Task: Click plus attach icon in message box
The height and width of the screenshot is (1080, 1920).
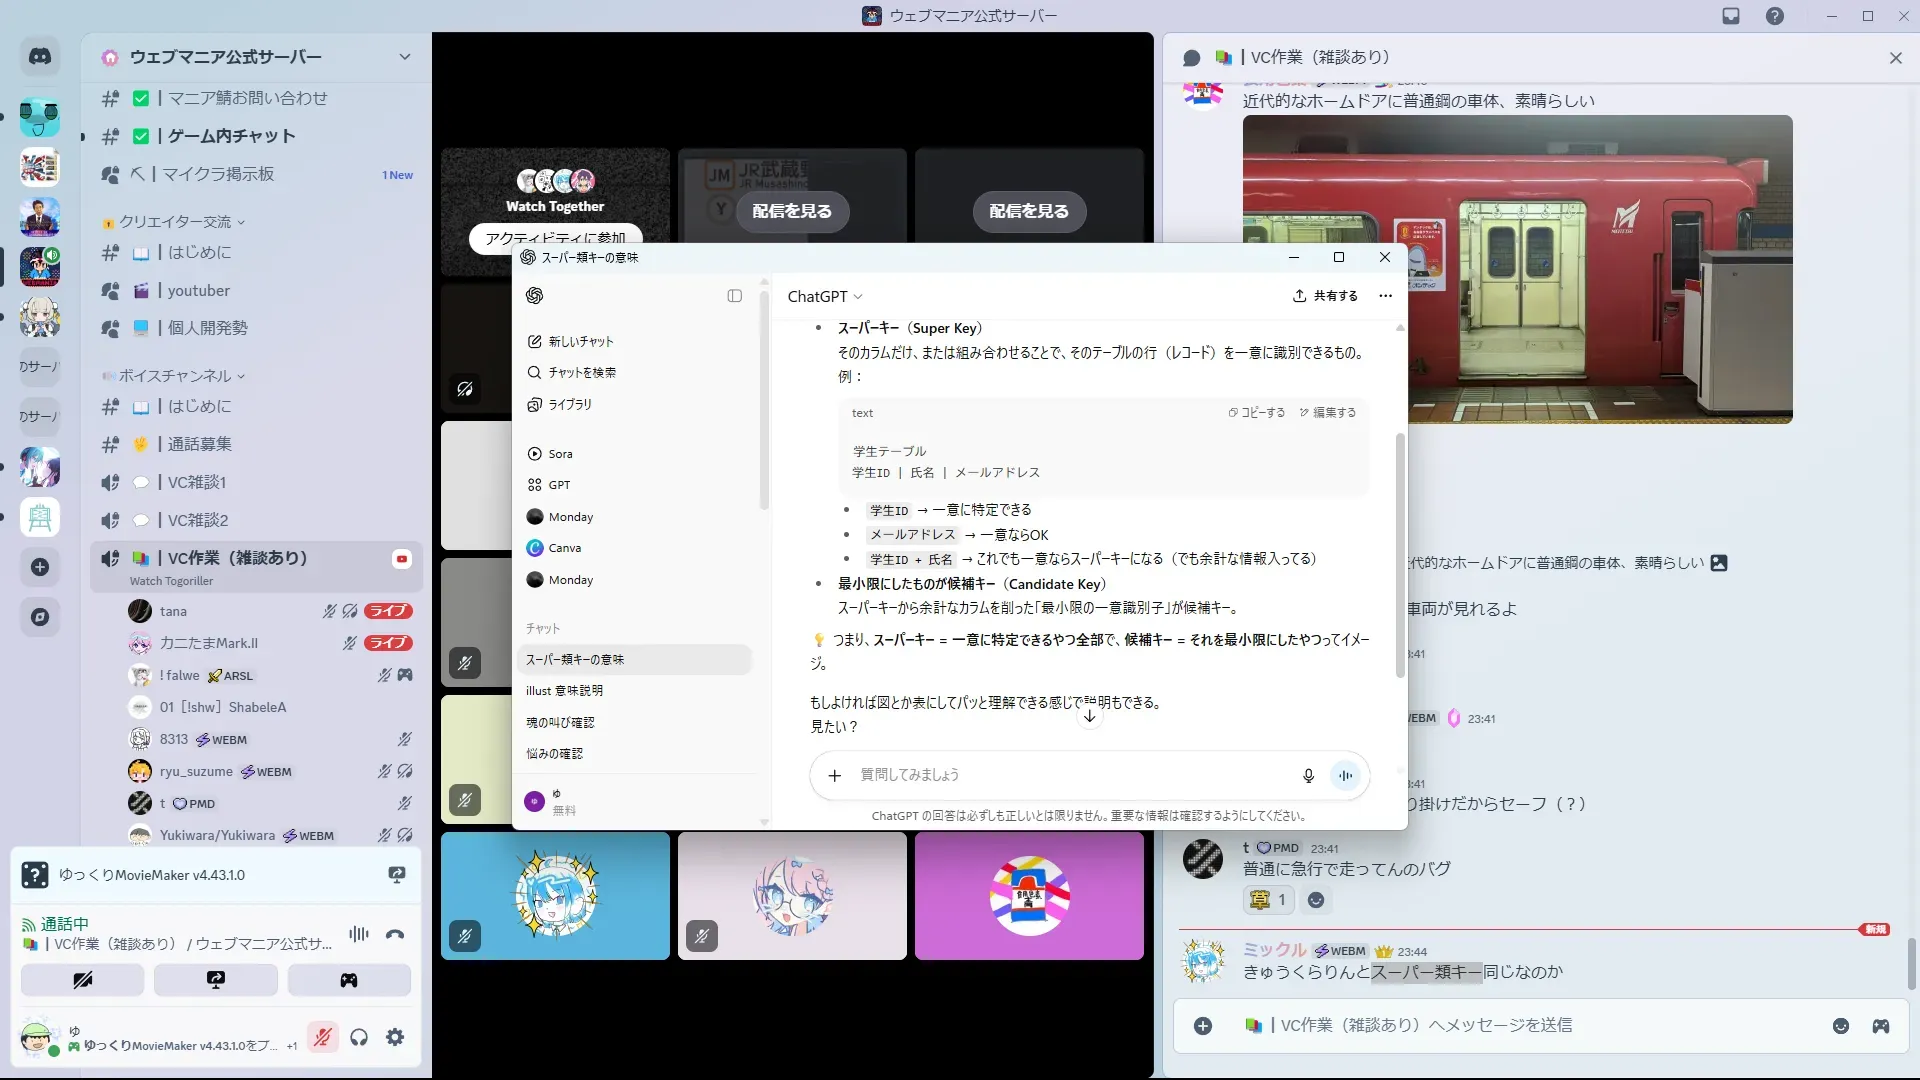Action: tap(1203, 1026)
